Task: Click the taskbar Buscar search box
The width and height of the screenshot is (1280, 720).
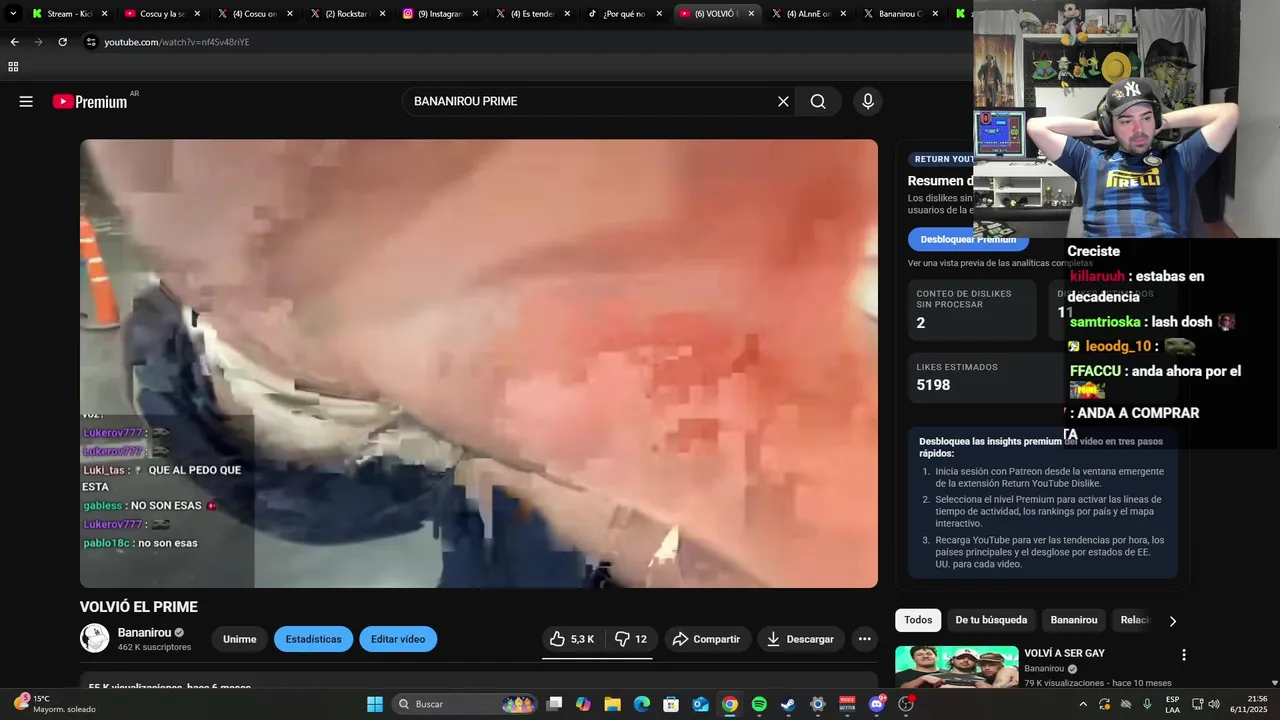Action: [x=465, y=704]
